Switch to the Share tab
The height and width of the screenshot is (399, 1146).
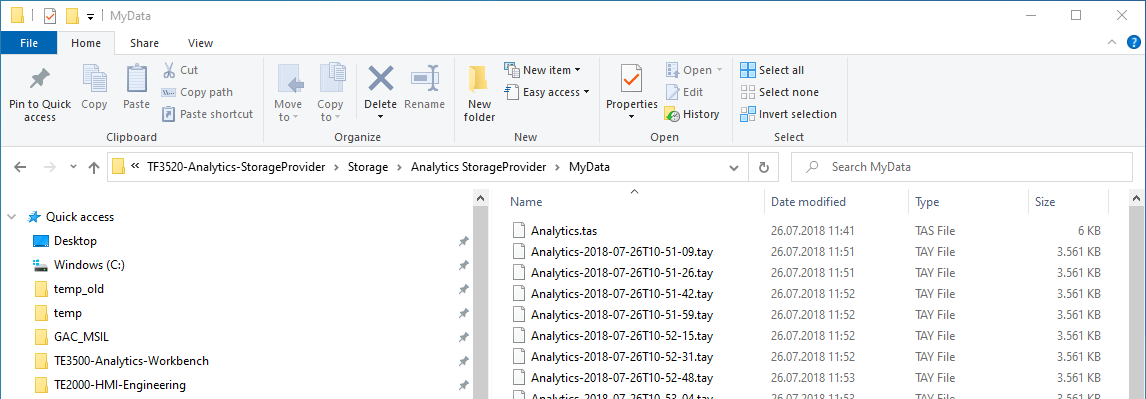[144, 43]
